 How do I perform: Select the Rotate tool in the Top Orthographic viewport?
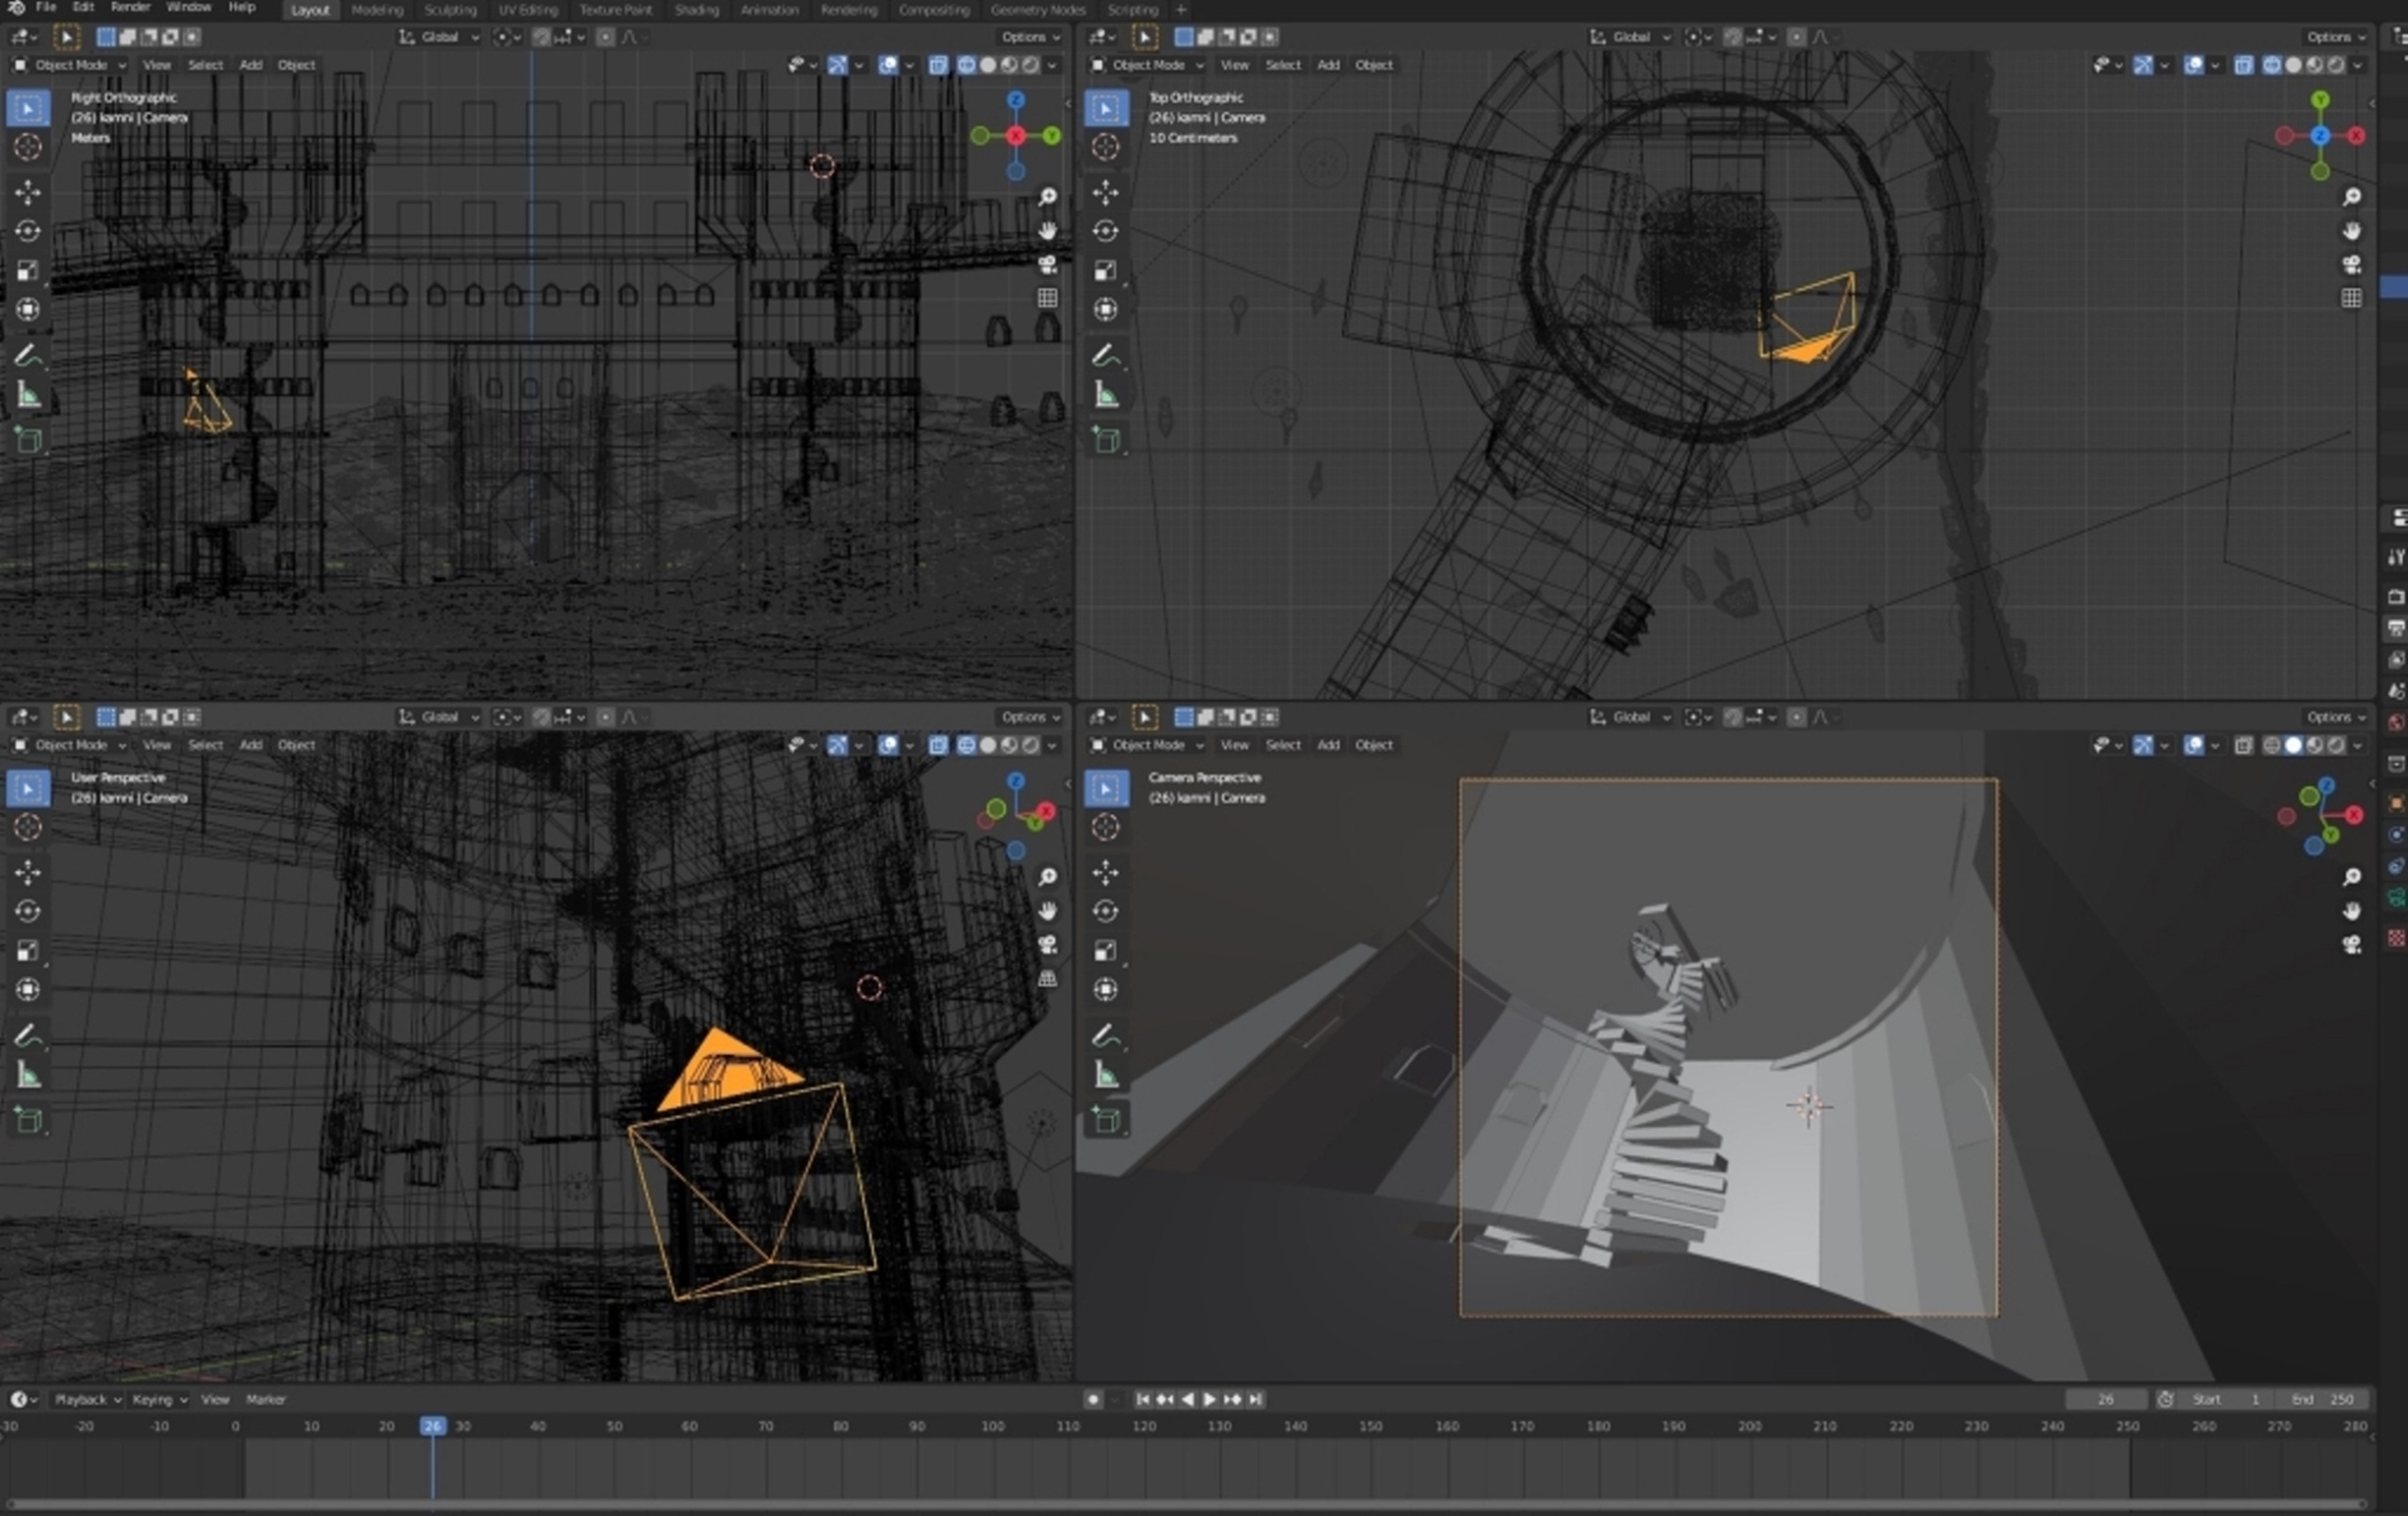(x=1105, y=231)
